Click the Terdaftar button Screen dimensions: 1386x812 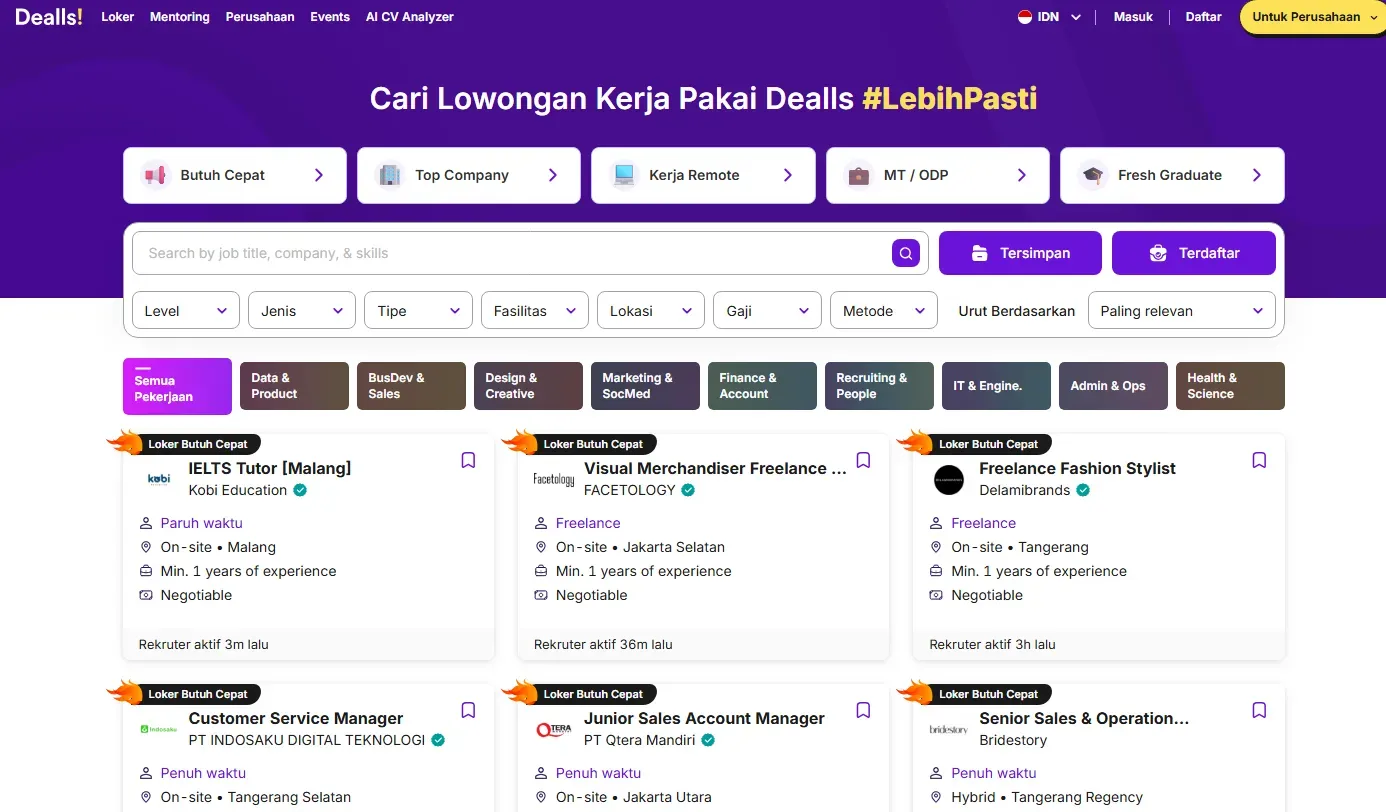click(x=1194, y=253)
